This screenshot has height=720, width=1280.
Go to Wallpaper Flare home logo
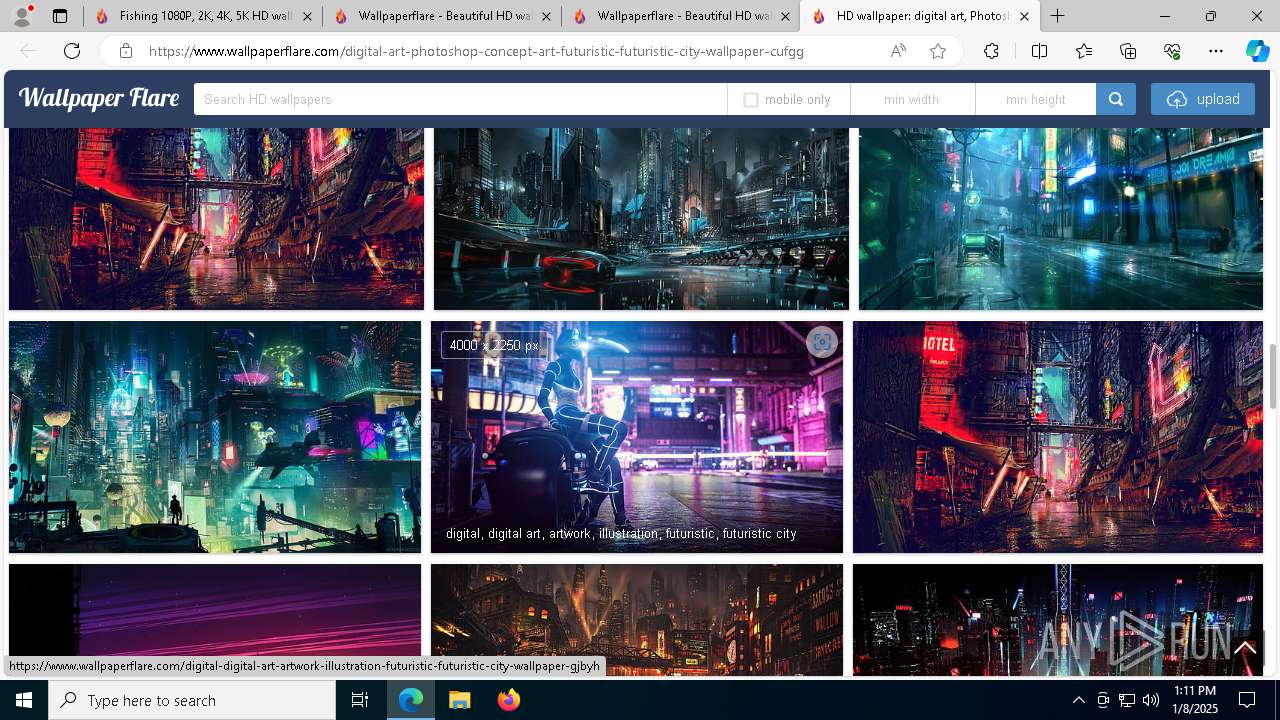coord(99,98)
